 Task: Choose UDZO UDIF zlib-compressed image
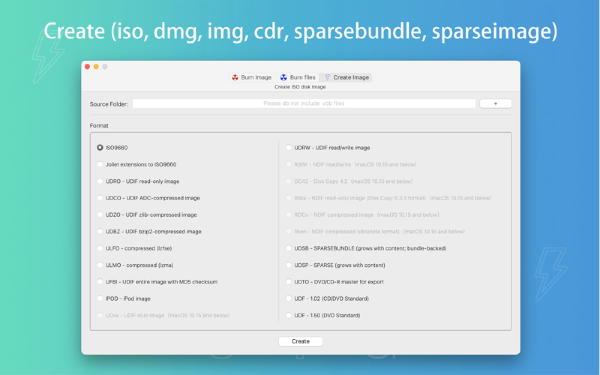pyautogui.click(x=147, y=215)
